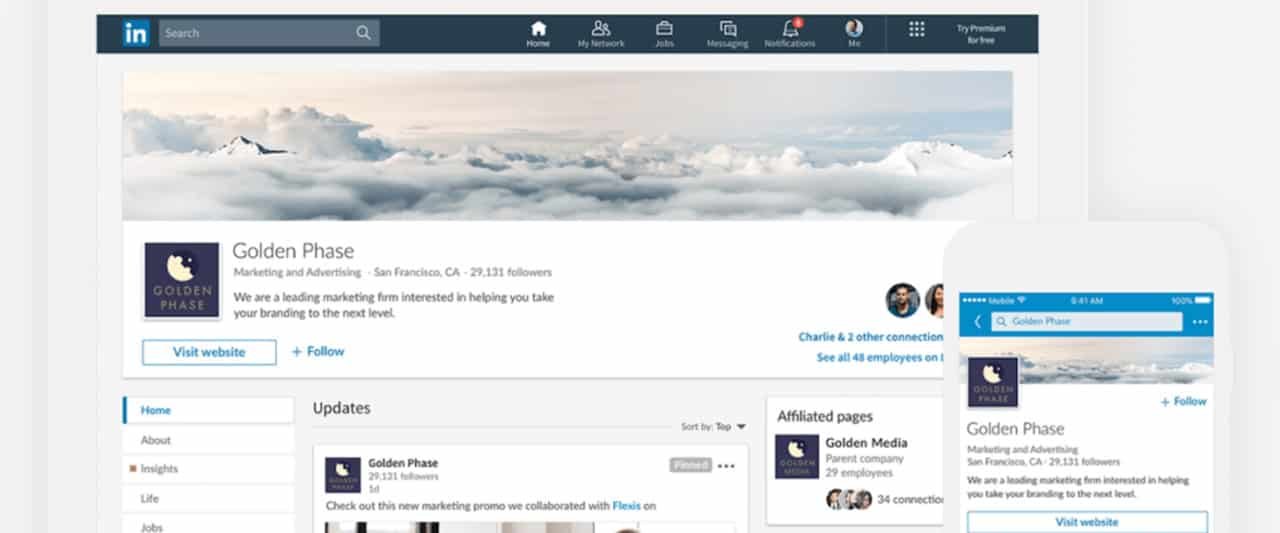Click the LinkedIn logo icon
1280x533 pixels.
click(x=136, y=33)
